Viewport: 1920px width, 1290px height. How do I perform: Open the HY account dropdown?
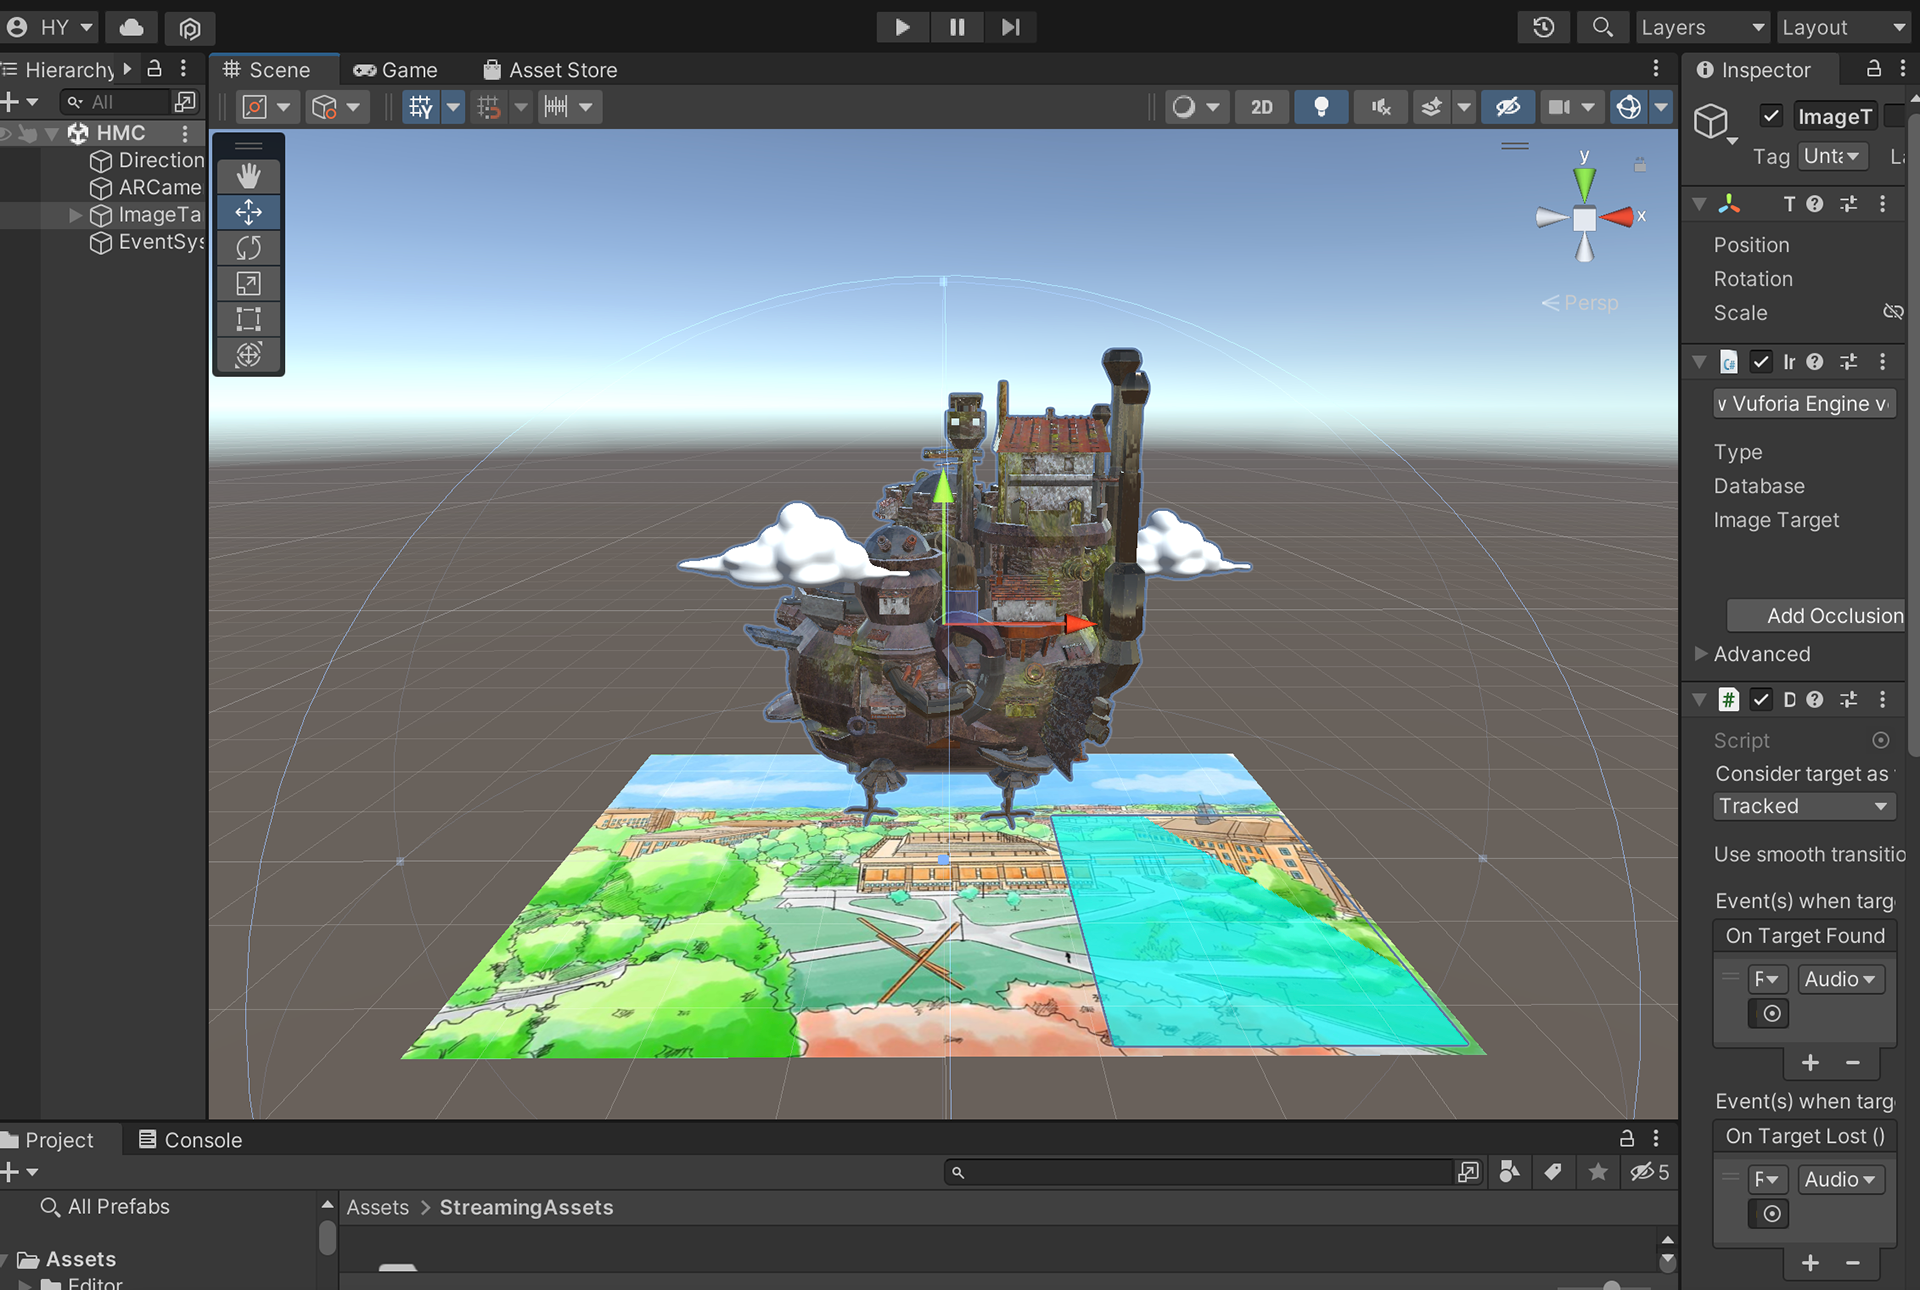point(50,27)
